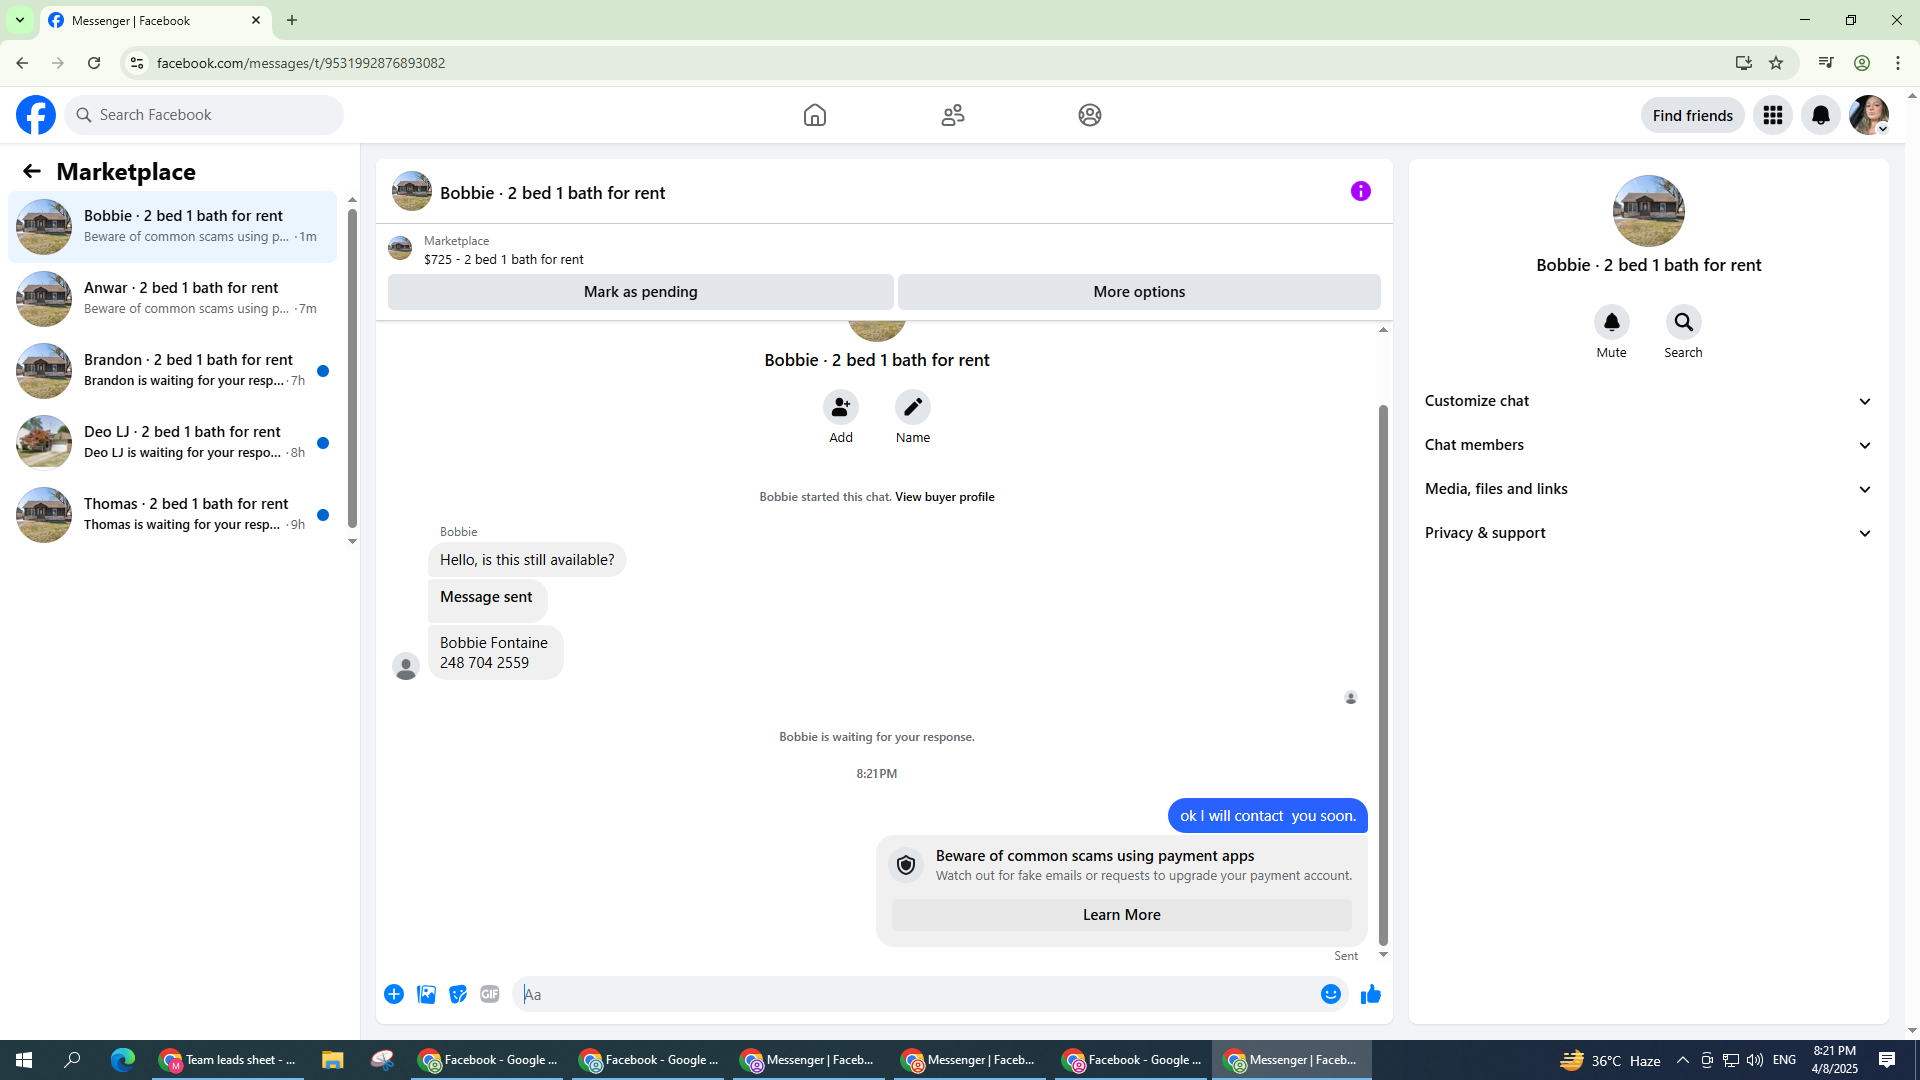Screen dimensions: 1920x1080
Task: Click the GIF picker icon
Action: (x=489, y=994)
